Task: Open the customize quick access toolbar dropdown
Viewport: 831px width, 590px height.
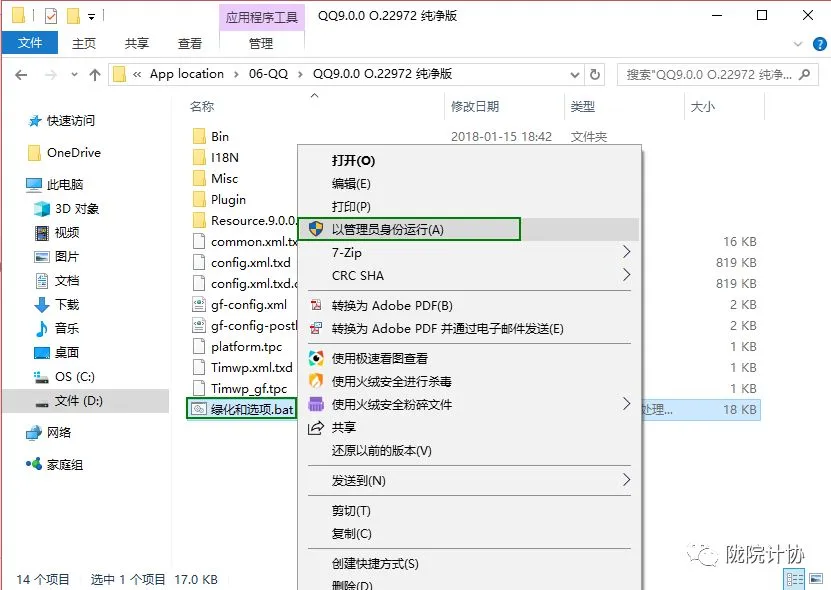Action: click(x=91, y=17)
